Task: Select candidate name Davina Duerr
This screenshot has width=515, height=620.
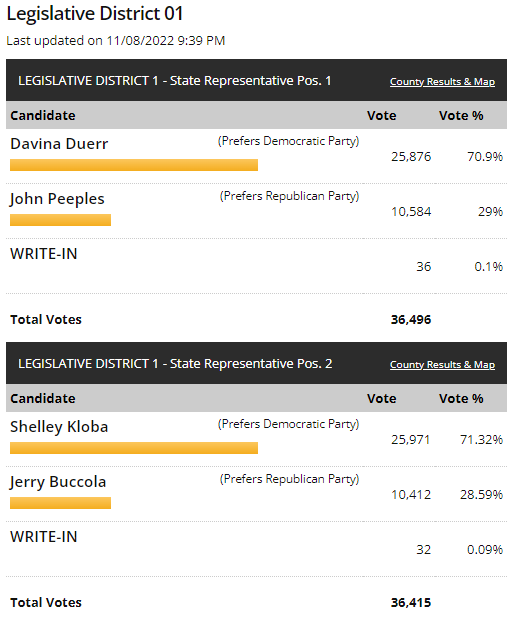Action: pyautogui.click(x=59, y=144)
